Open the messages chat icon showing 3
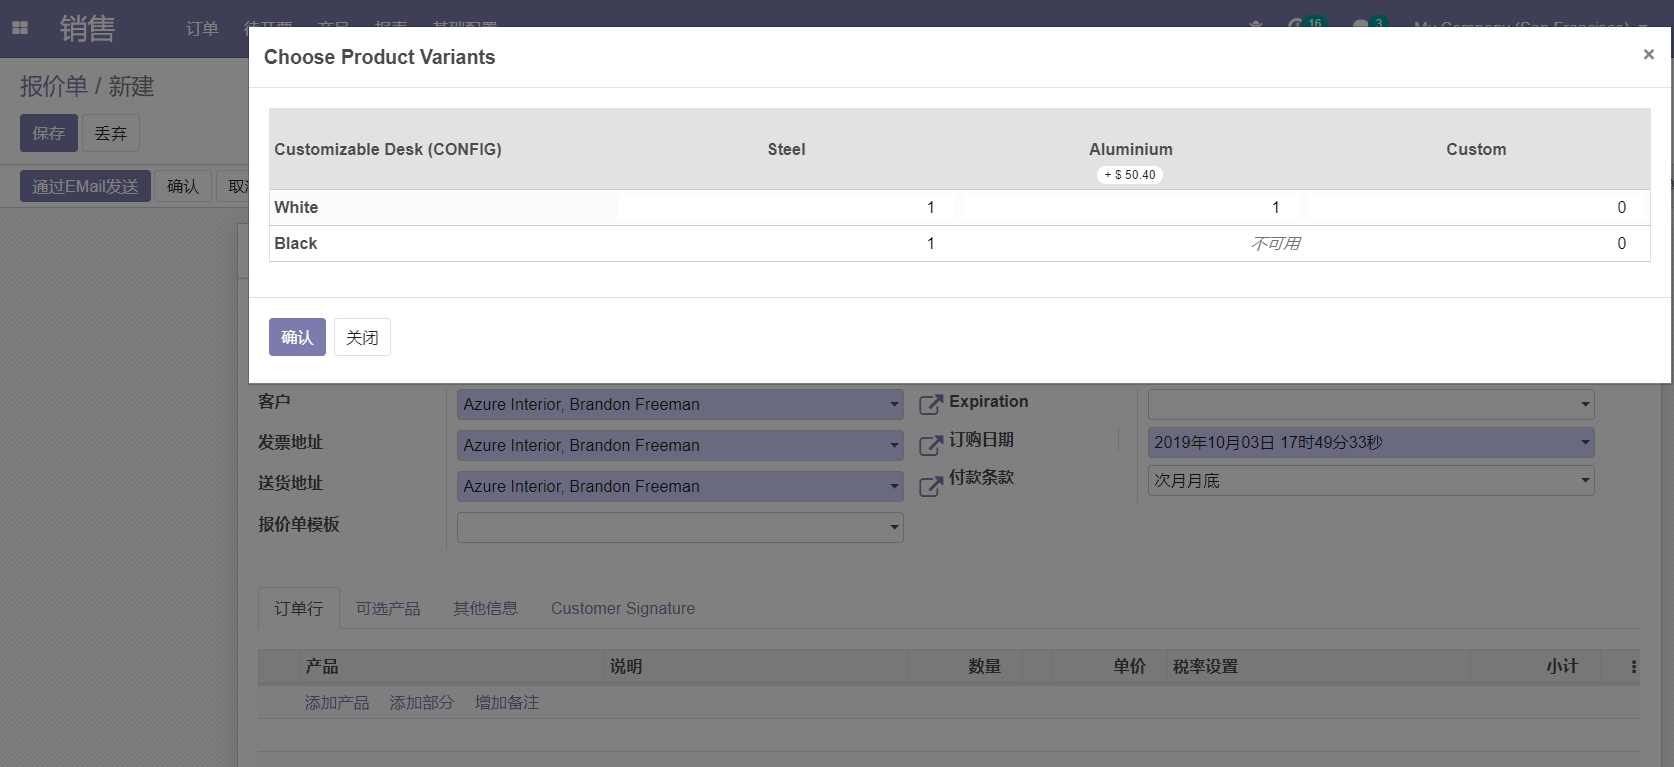Screen dimensions: 1674x767 tap(1361, 24)
